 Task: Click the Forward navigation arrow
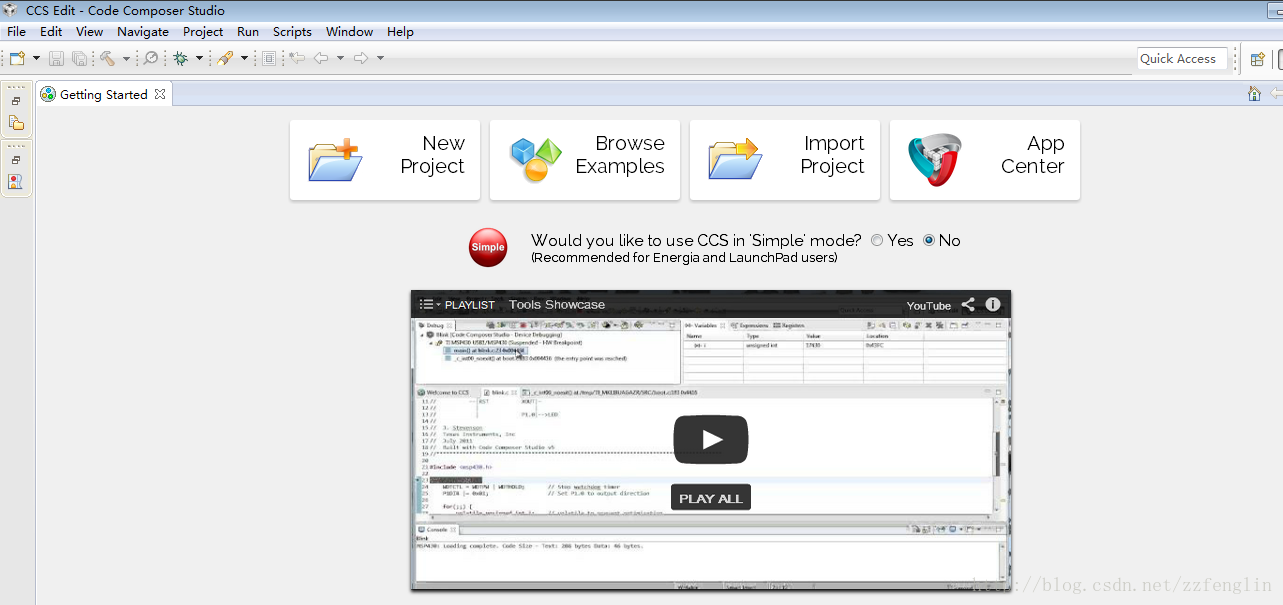point(361,59)
